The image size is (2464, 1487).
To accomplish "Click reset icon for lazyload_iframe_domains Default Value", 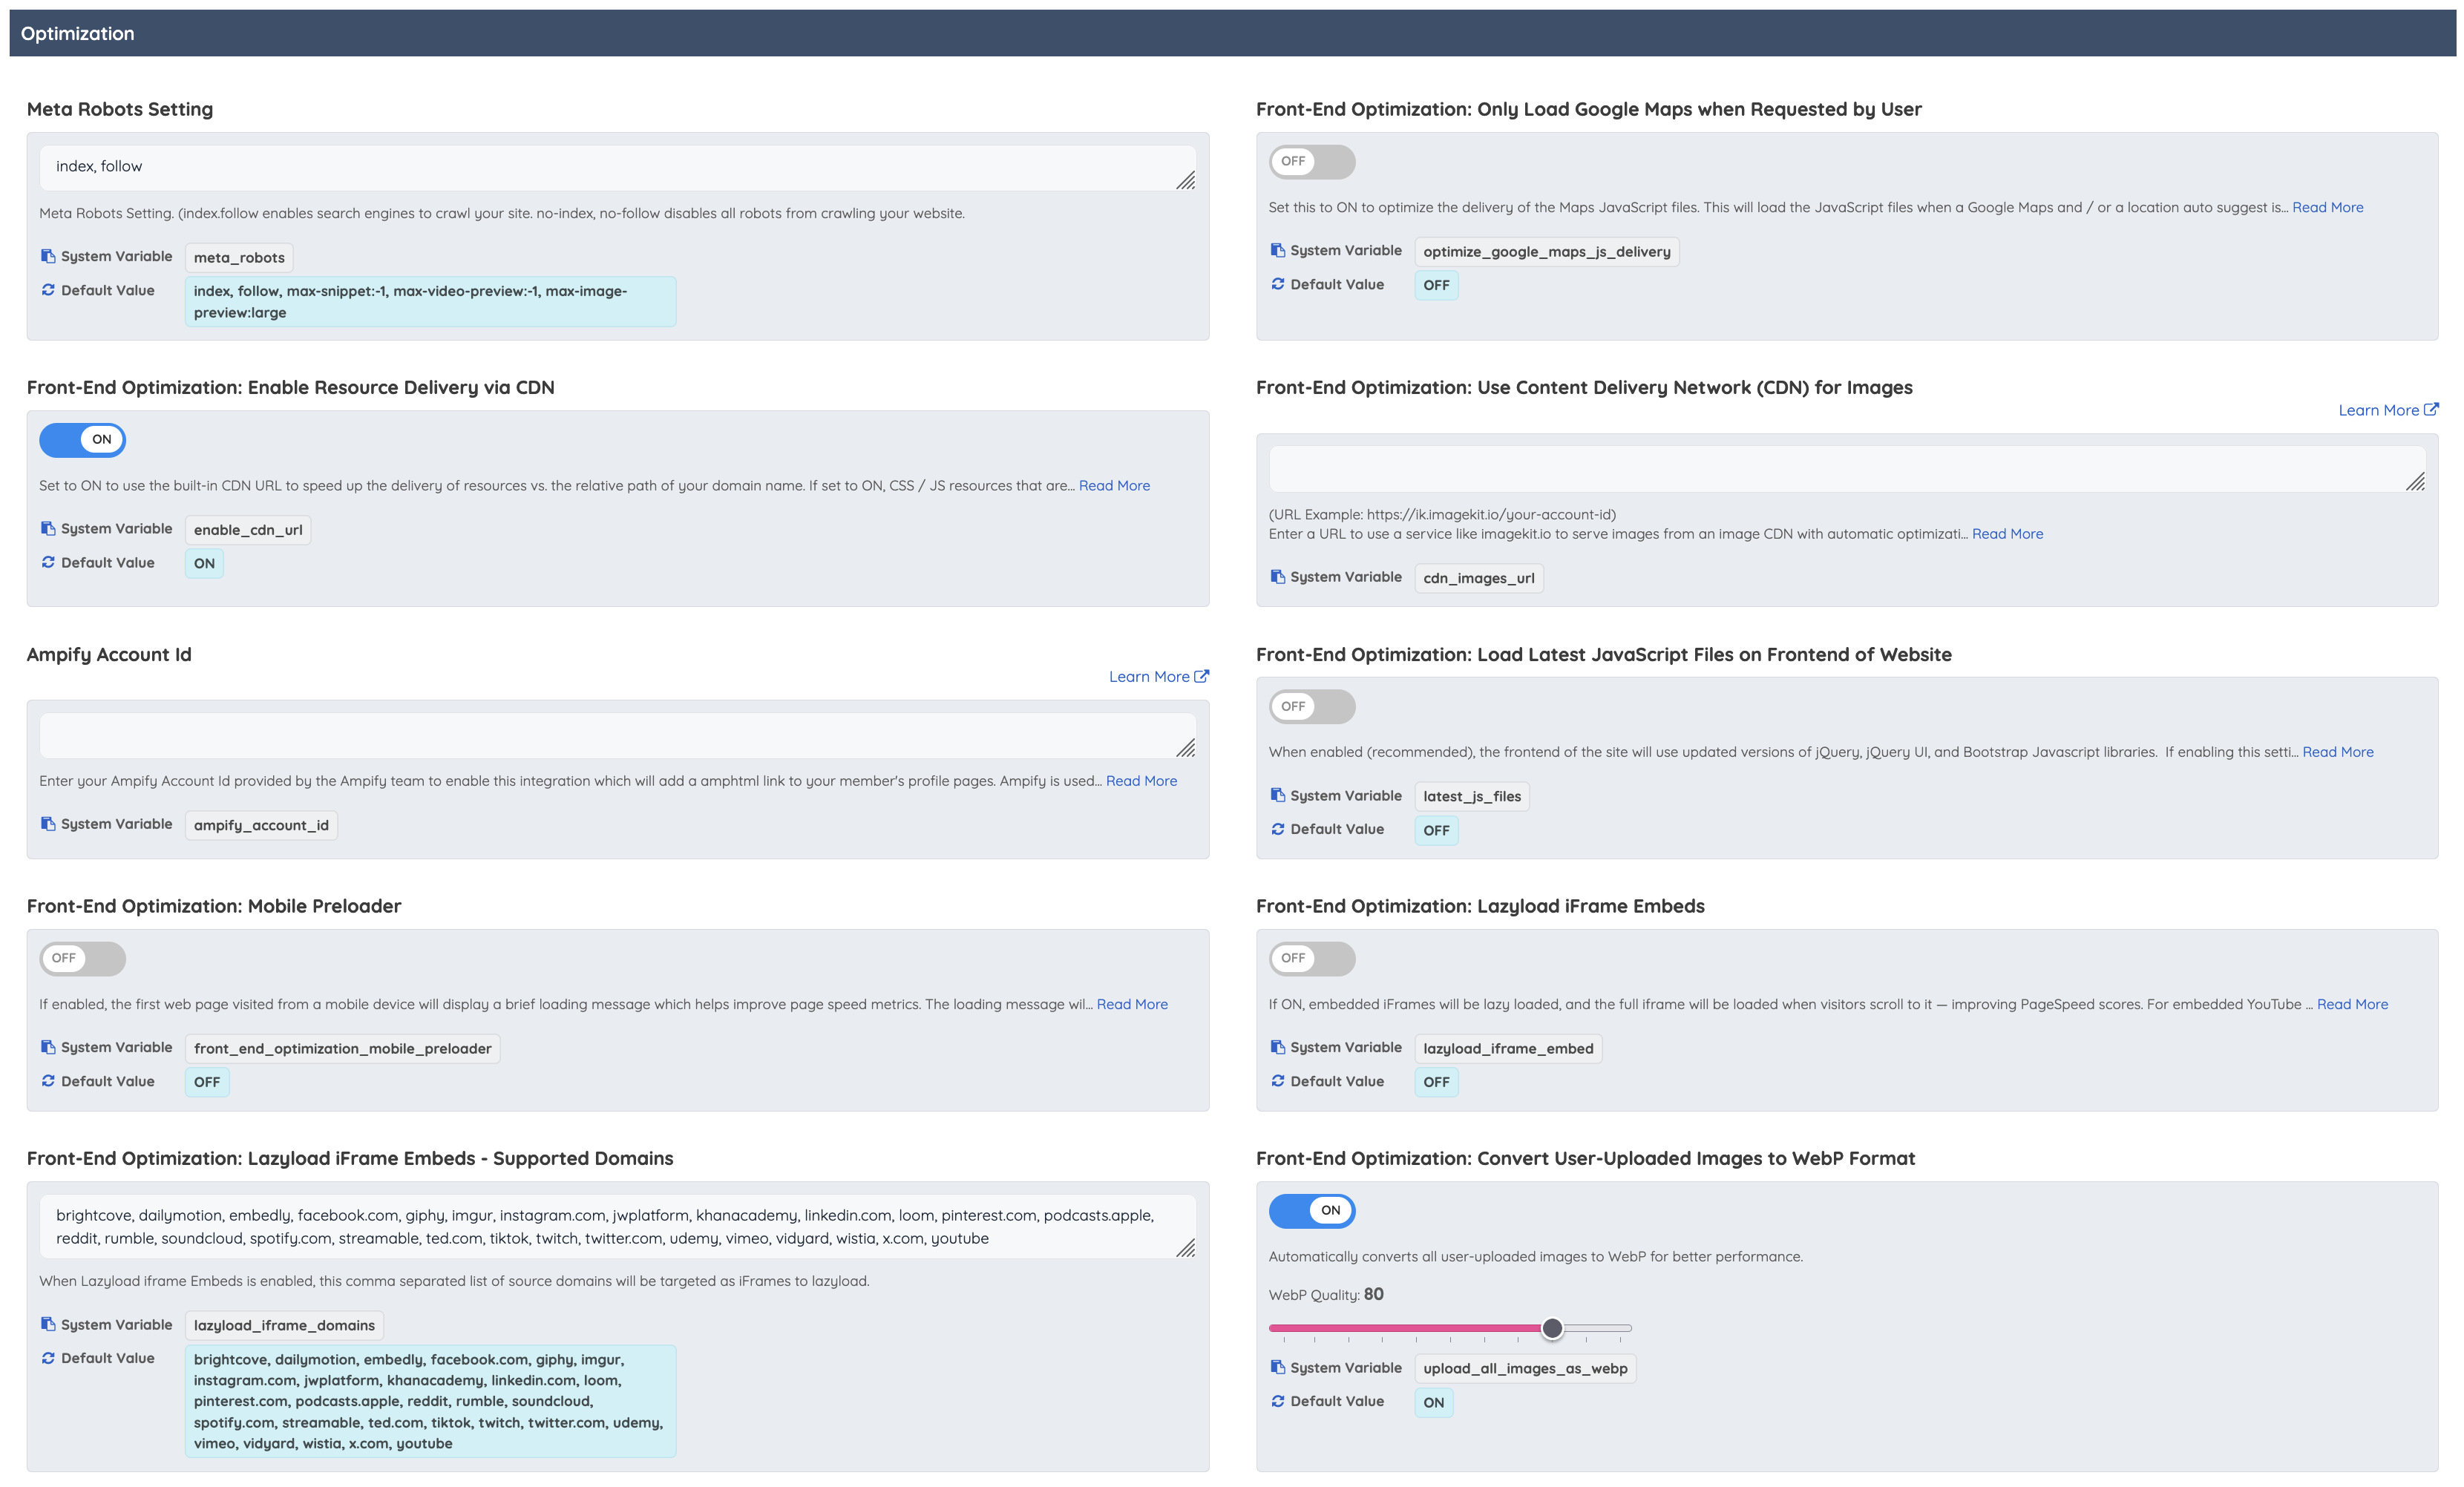I will [48, 1358].
